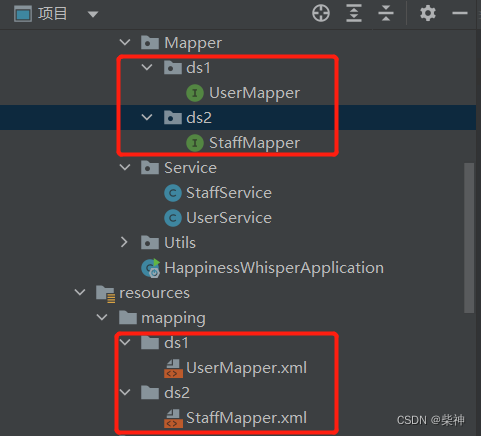Collapse the resources folder
The height and width of the screenshot is (436, 481).
click(x=80, y=292)
